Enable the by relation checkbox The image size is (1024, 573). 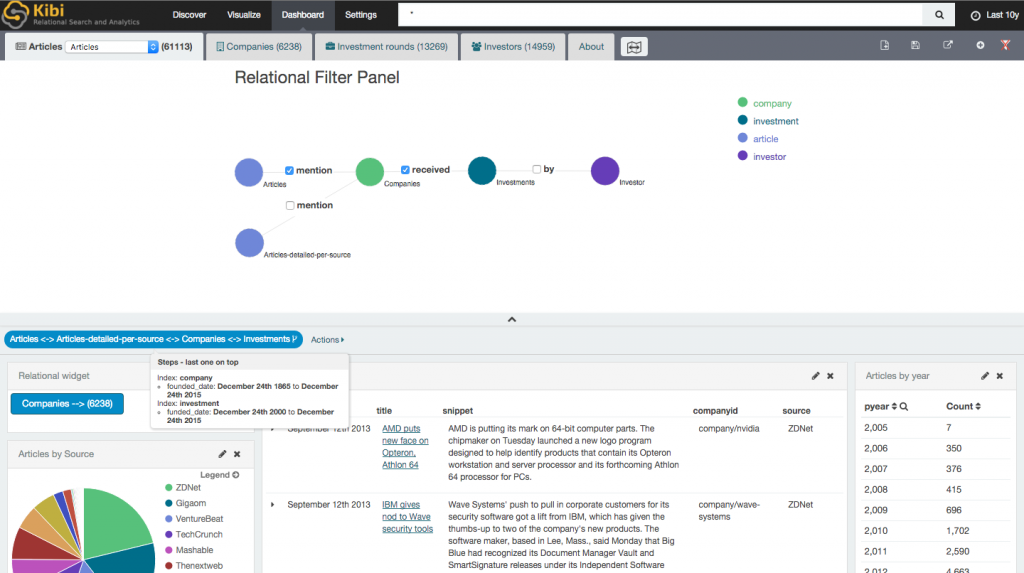[x=537, y=169]
